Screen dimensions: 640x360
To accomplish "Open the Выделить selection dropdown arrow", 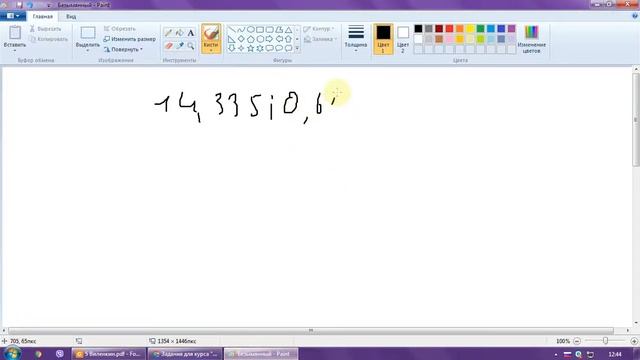I will (88, 50).
